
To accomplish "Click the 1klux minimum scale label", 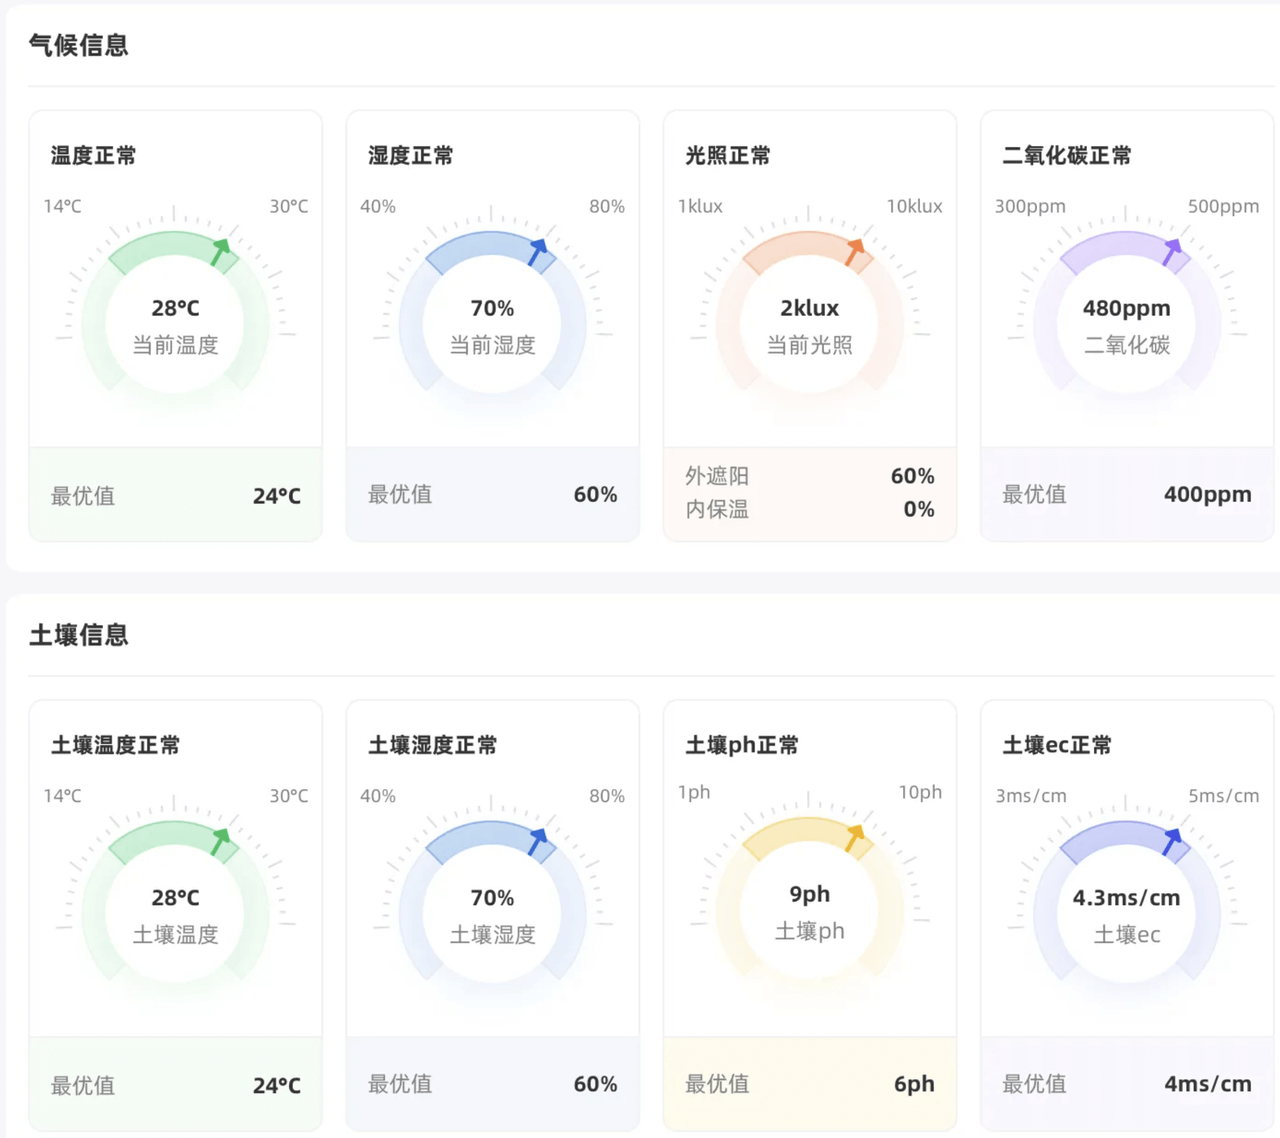I will [x=700, y=206].
